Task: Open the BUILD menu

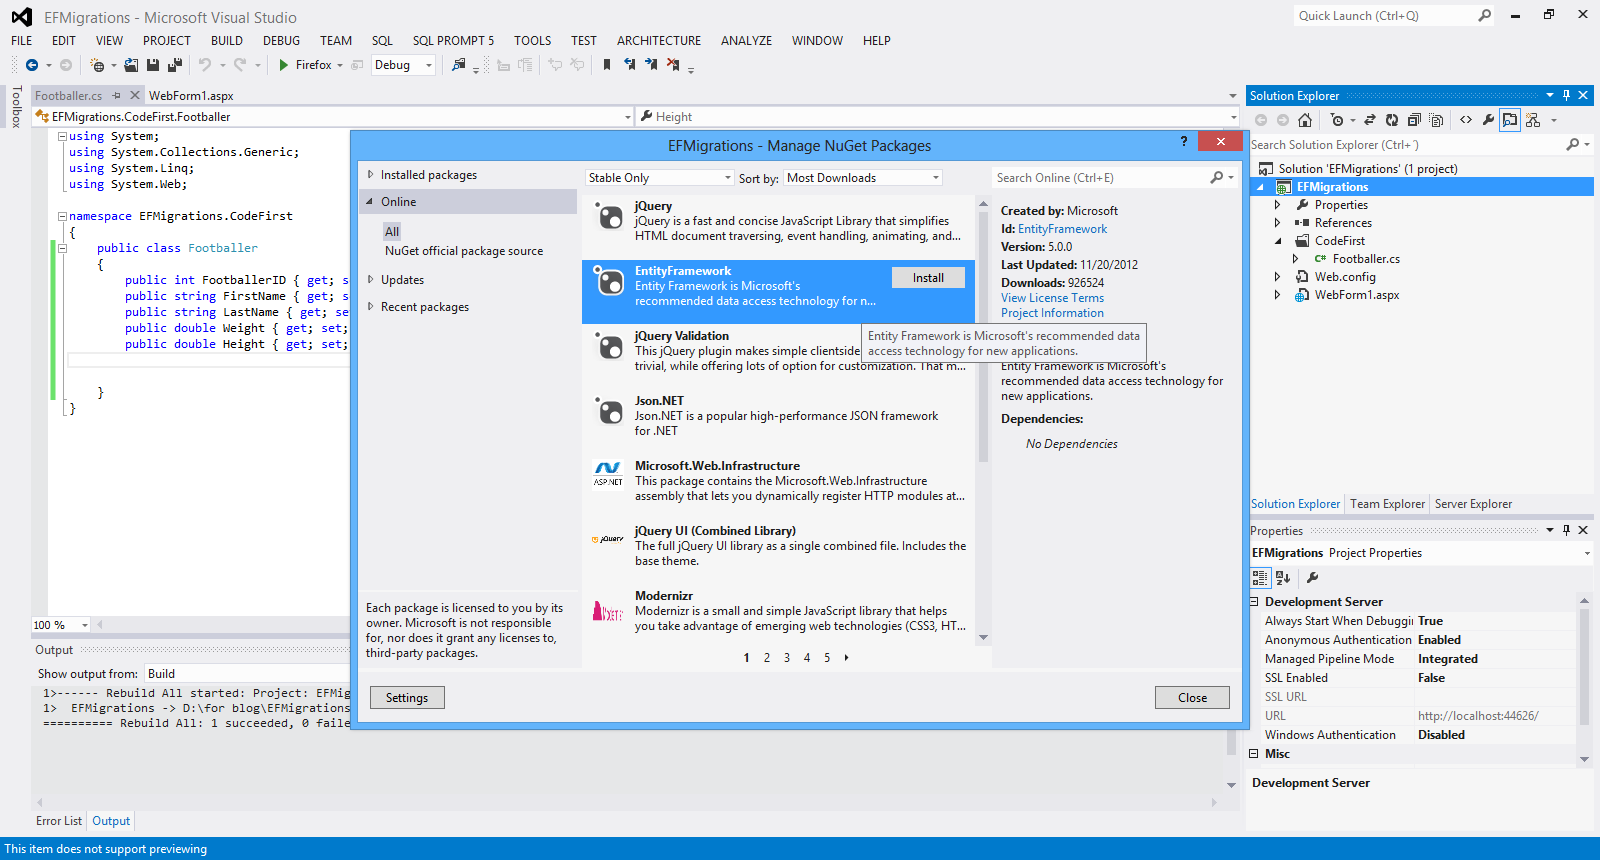Action: 227,41
